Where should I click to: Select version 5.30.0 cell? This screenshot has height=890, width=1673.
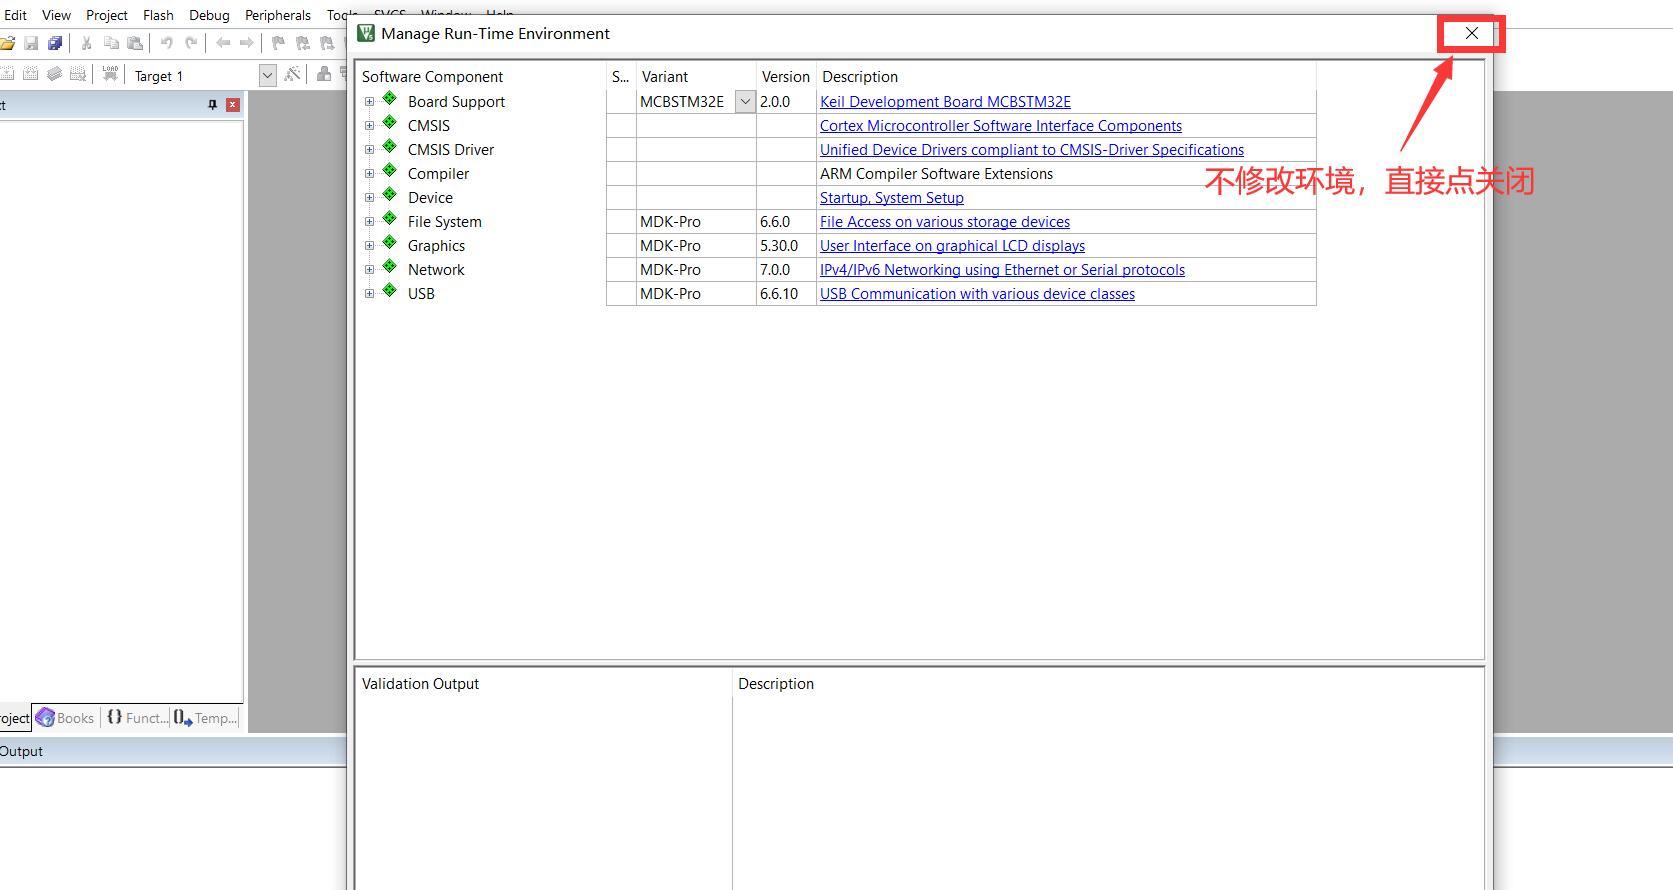point(786,245)
